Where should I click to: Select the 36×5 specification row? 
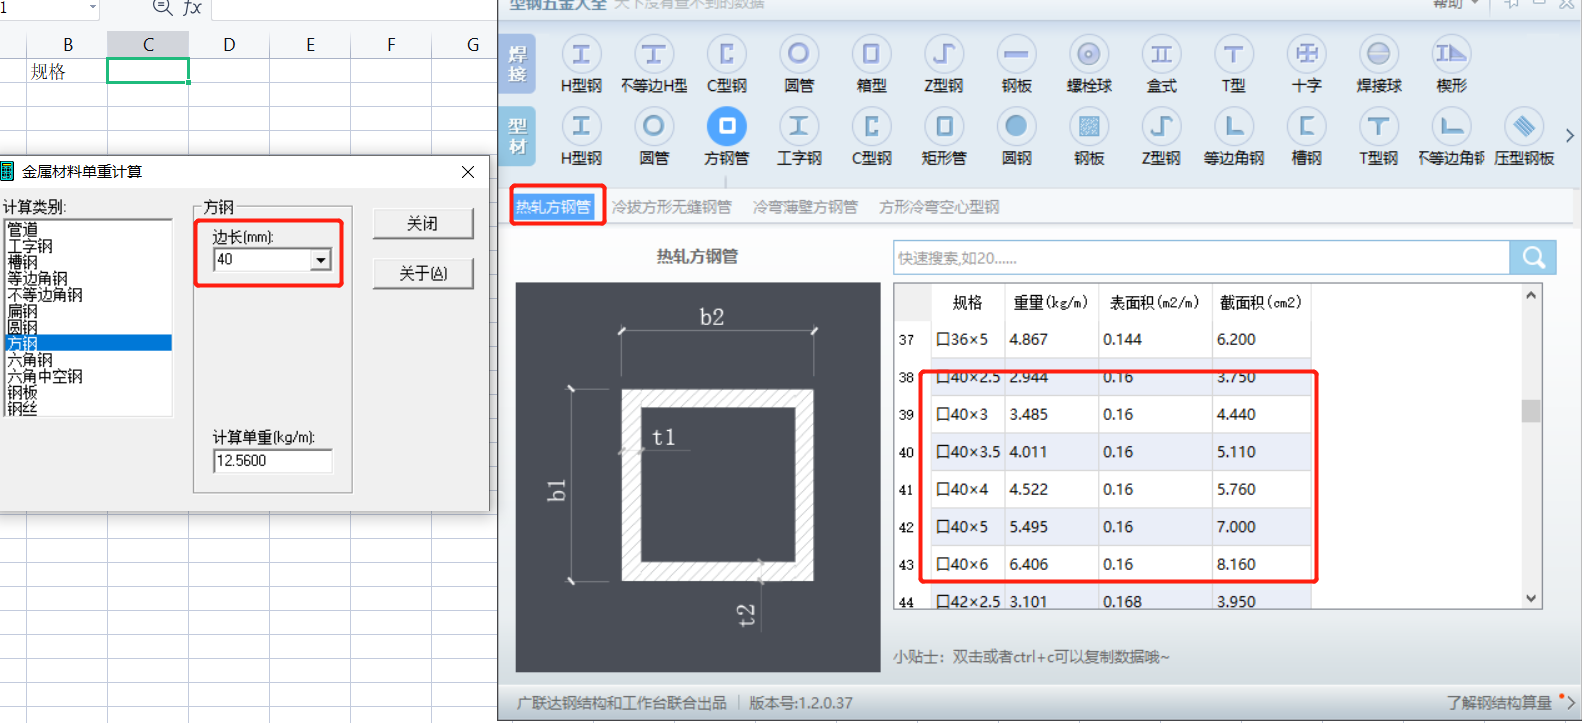1102,339
